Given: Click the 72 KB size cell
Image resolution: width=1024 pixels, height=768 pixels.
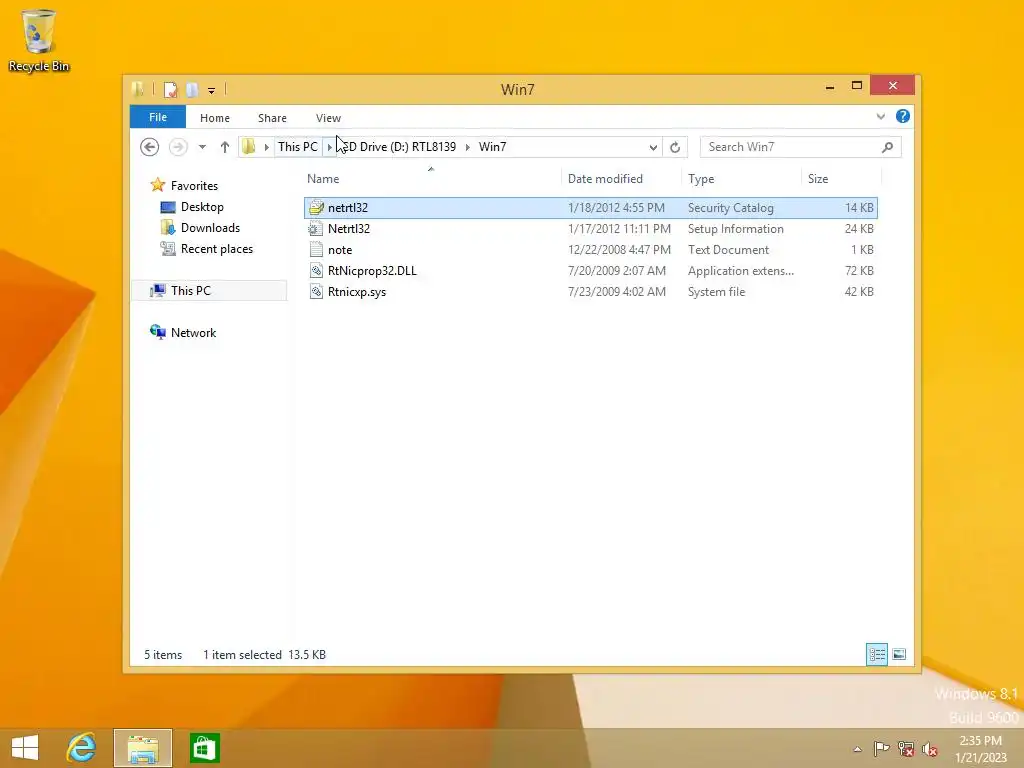Looking at the screenshot, I should pyautogui.click(x=859, y=270).
